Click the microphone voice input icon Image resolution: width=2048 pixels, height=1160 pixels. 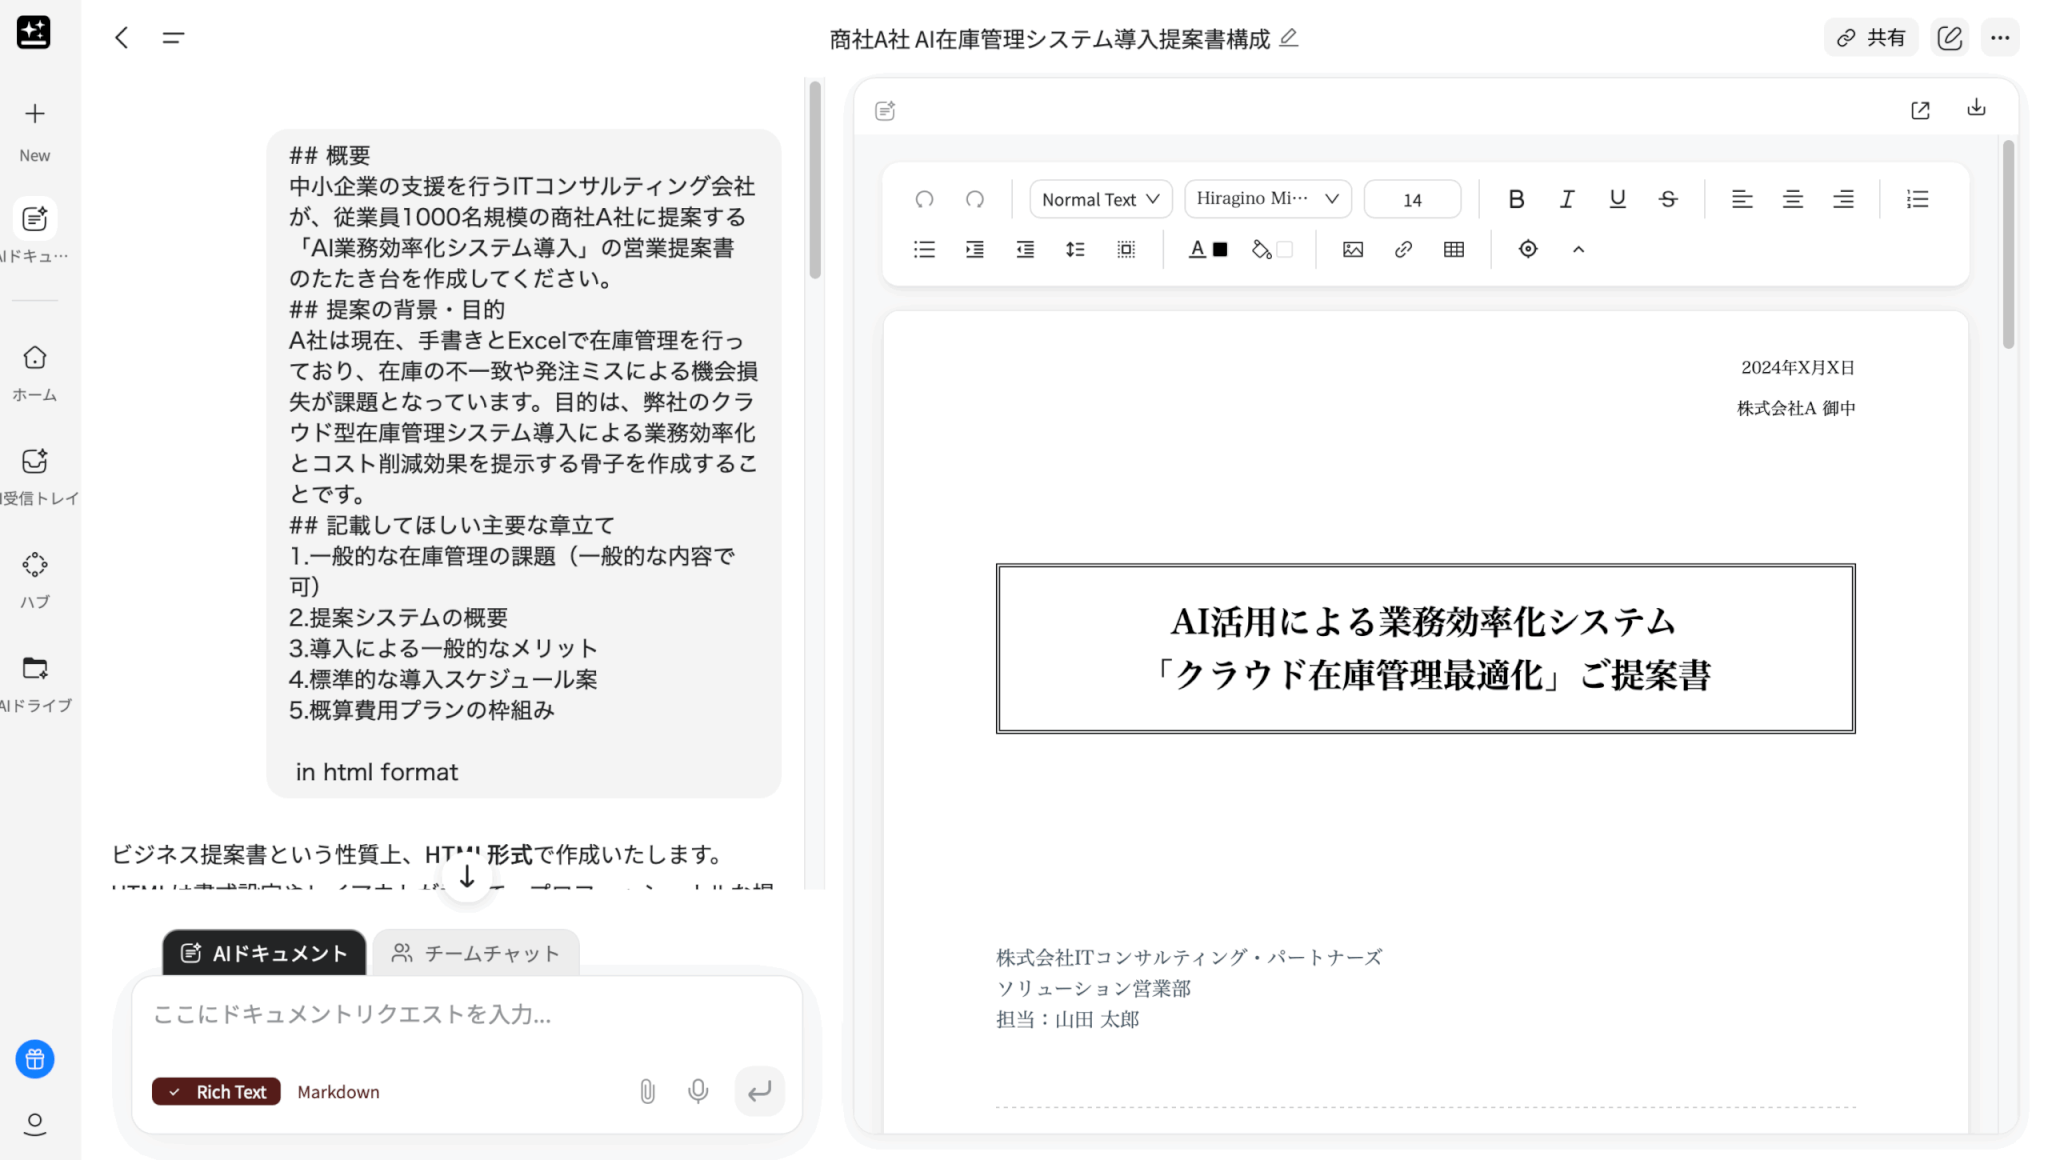(x=698, y=1091)
